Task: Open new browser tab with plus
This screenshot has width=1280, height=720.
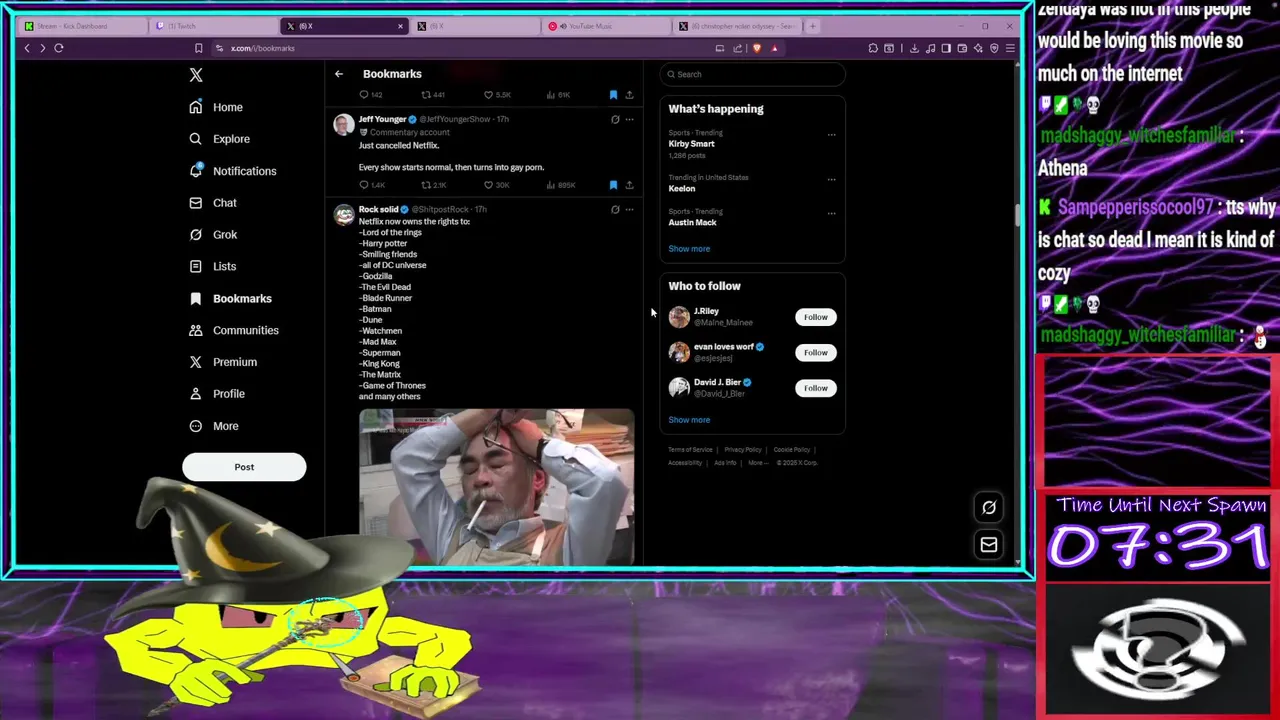Action: point(812,26)
